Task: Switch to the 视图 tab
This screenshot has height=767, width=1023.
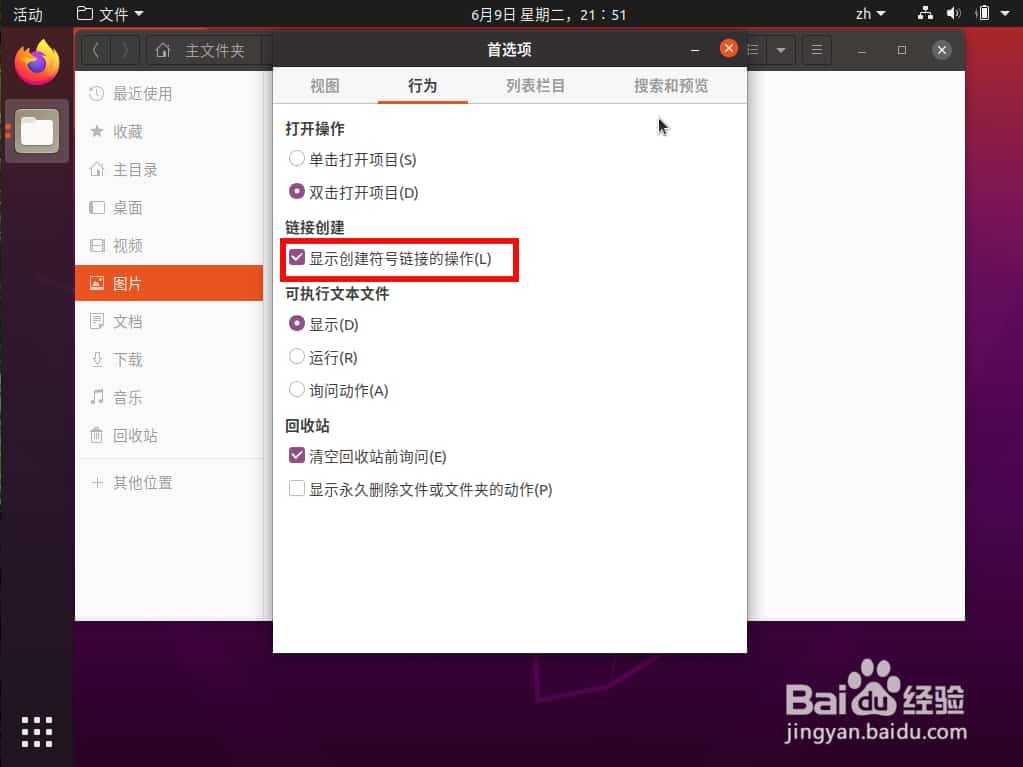Action: pyautogui.click(x=324, y=86)
